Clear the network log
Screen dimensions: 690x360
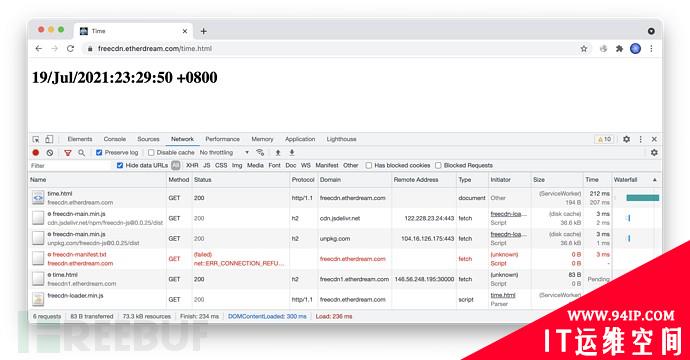[x=50, y=153]
